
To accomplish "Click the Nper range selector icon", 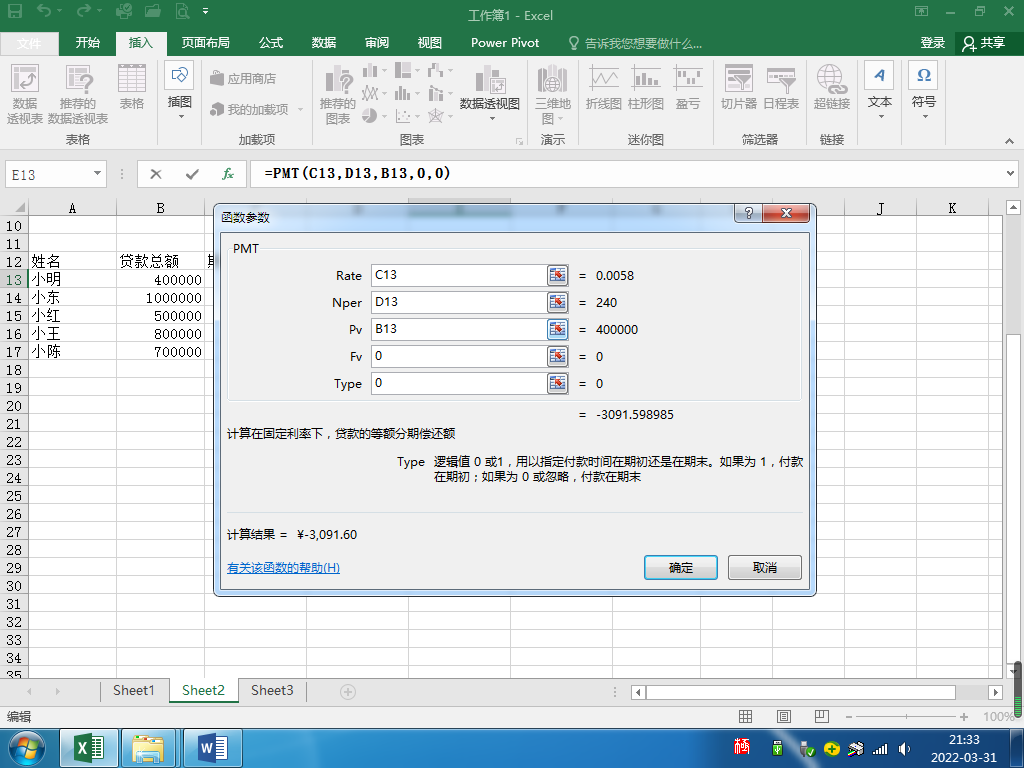I will click(x=557, y=302).
